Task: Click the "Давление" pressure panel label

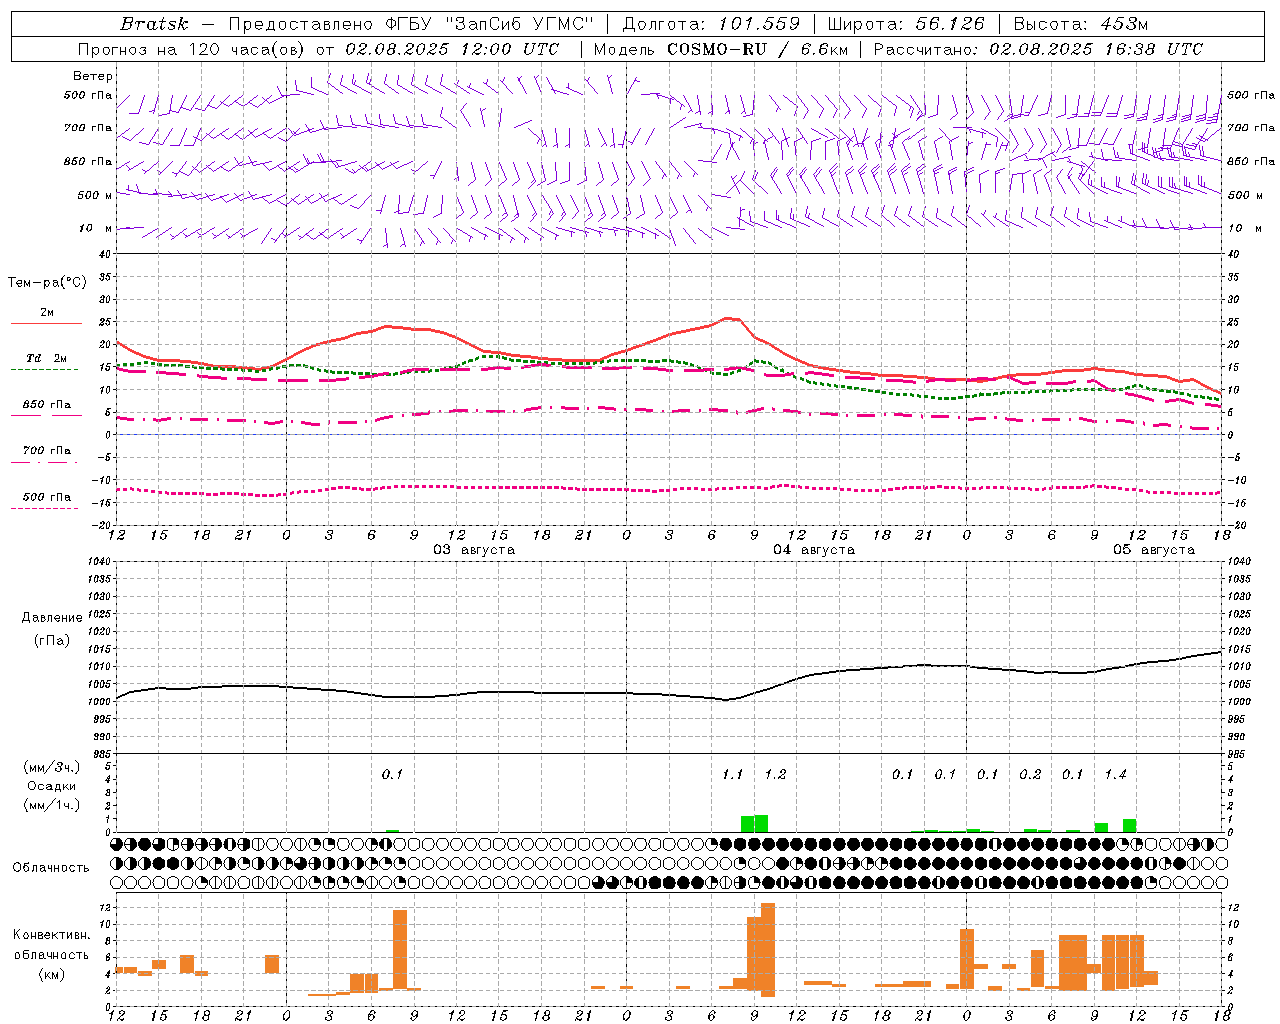Action: tap(52, 618)
